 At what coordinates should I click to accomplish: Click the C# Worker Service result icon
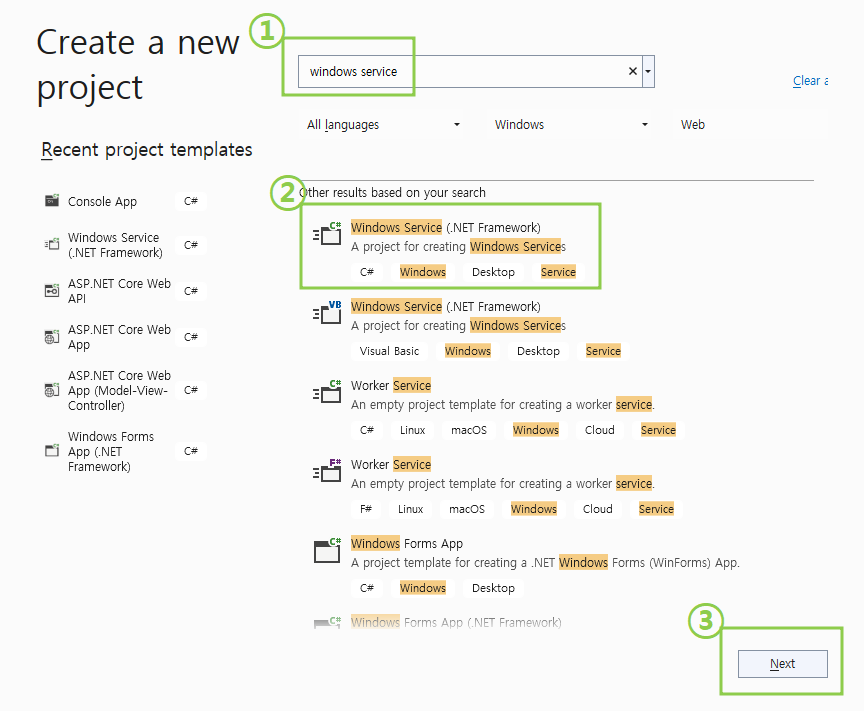click(x=327, y=391)
